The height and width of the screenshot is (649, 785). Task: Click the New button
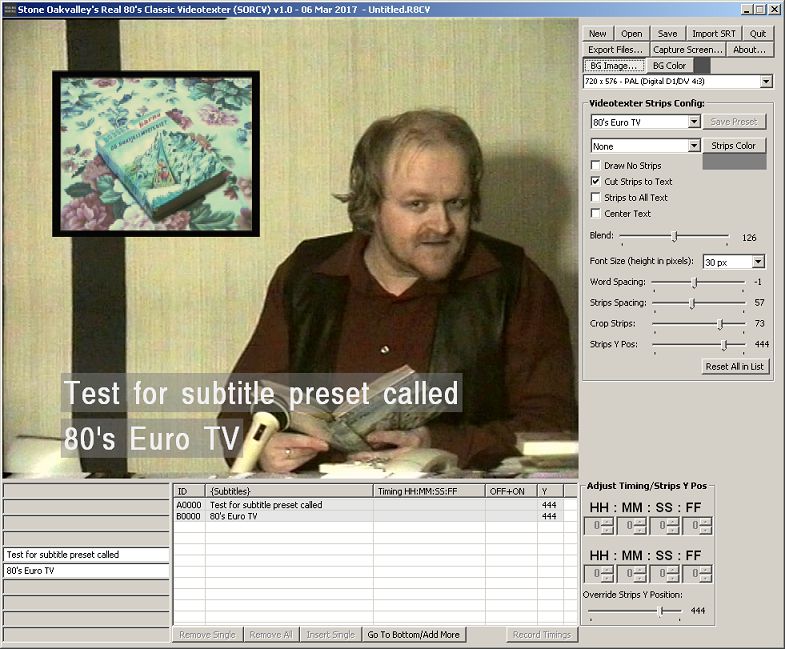point(598,33)
